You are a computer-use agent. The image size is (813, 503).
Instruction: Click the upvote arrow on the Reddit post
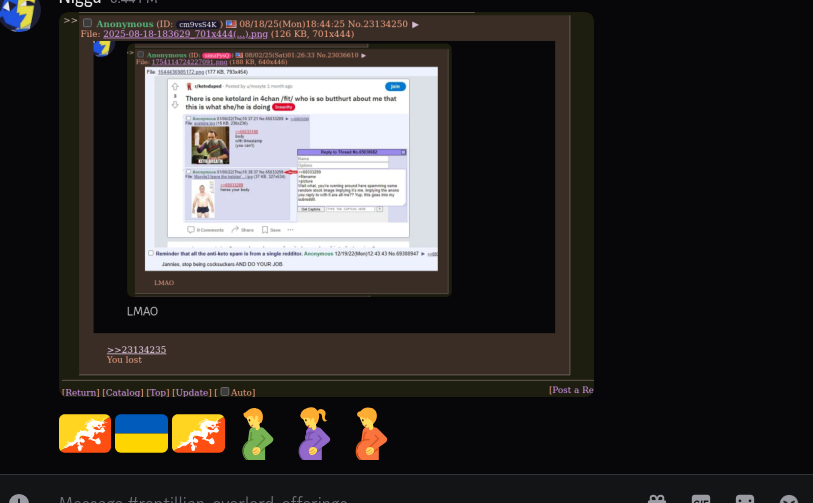click(x=175, y=87)
